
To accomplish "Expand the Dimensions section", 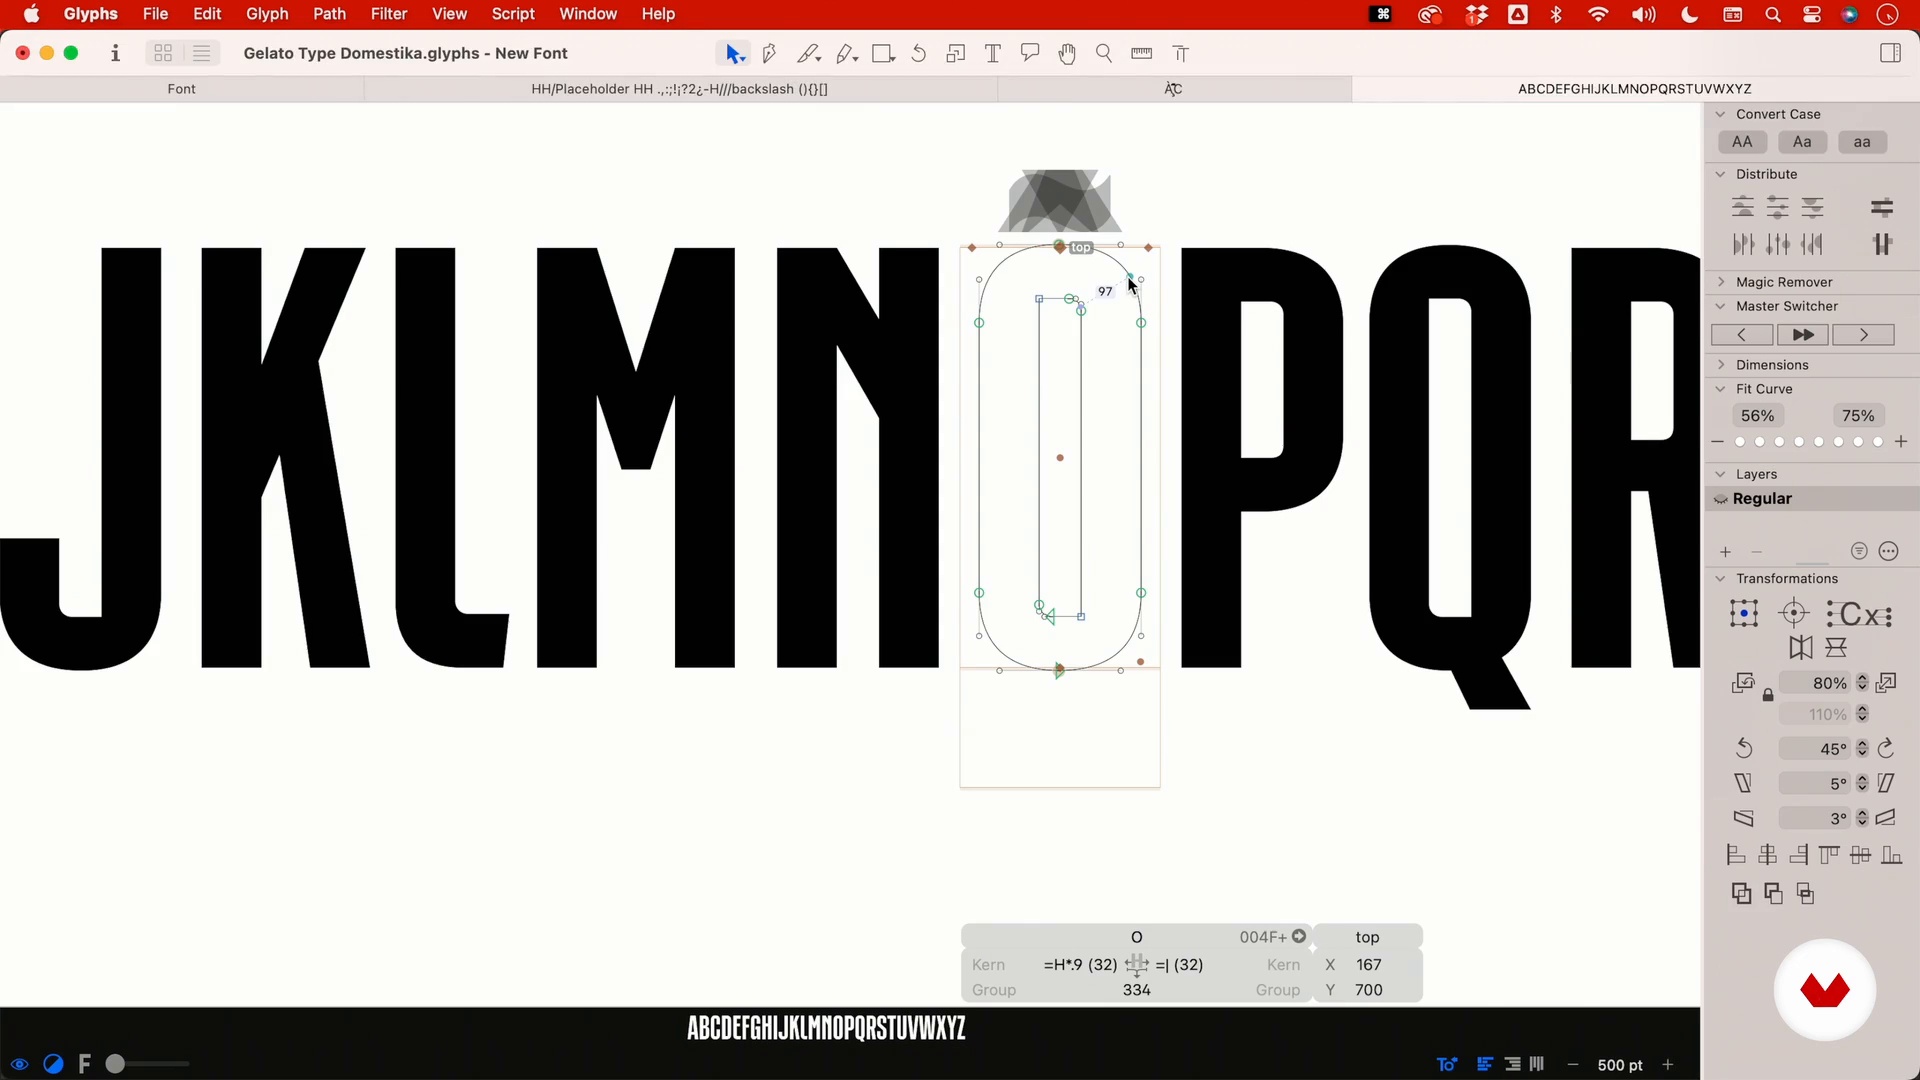I will [1721, 366].
